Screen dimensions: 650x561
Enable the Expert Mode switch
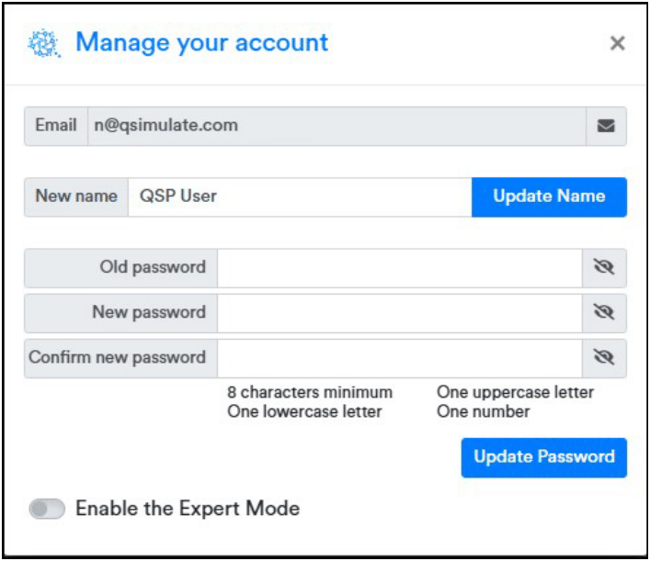(x=47, y=509)
